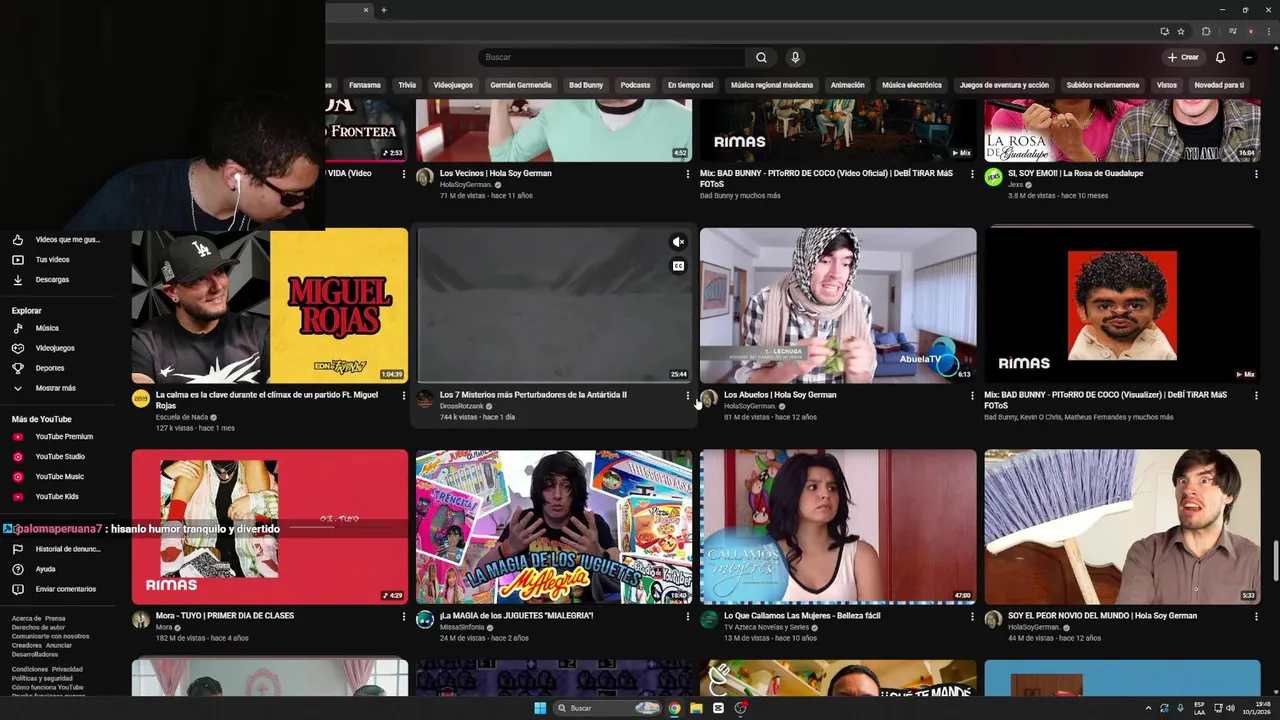The height and width of the screenshot is (720, 1280).
Task: Open the account avatar menu
Action: (1249, 57)
